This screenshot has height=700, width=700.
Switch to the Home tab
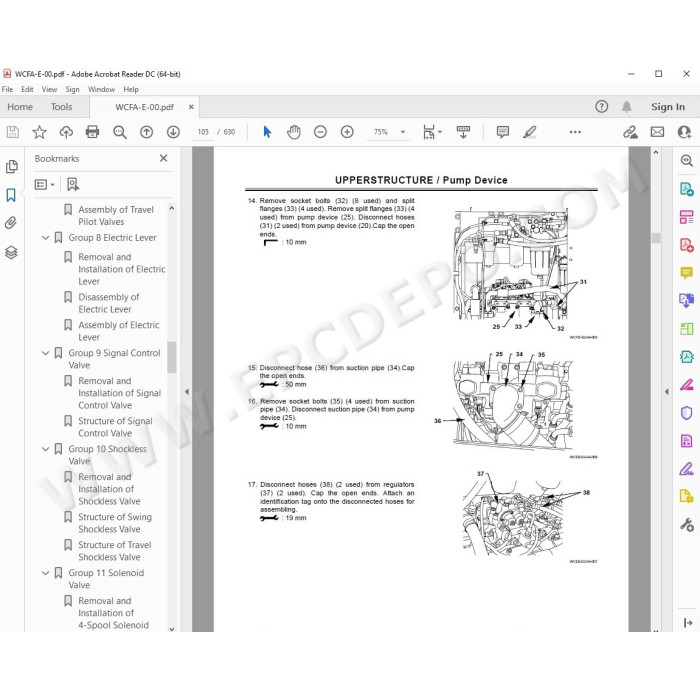click(x=20, y=107)
